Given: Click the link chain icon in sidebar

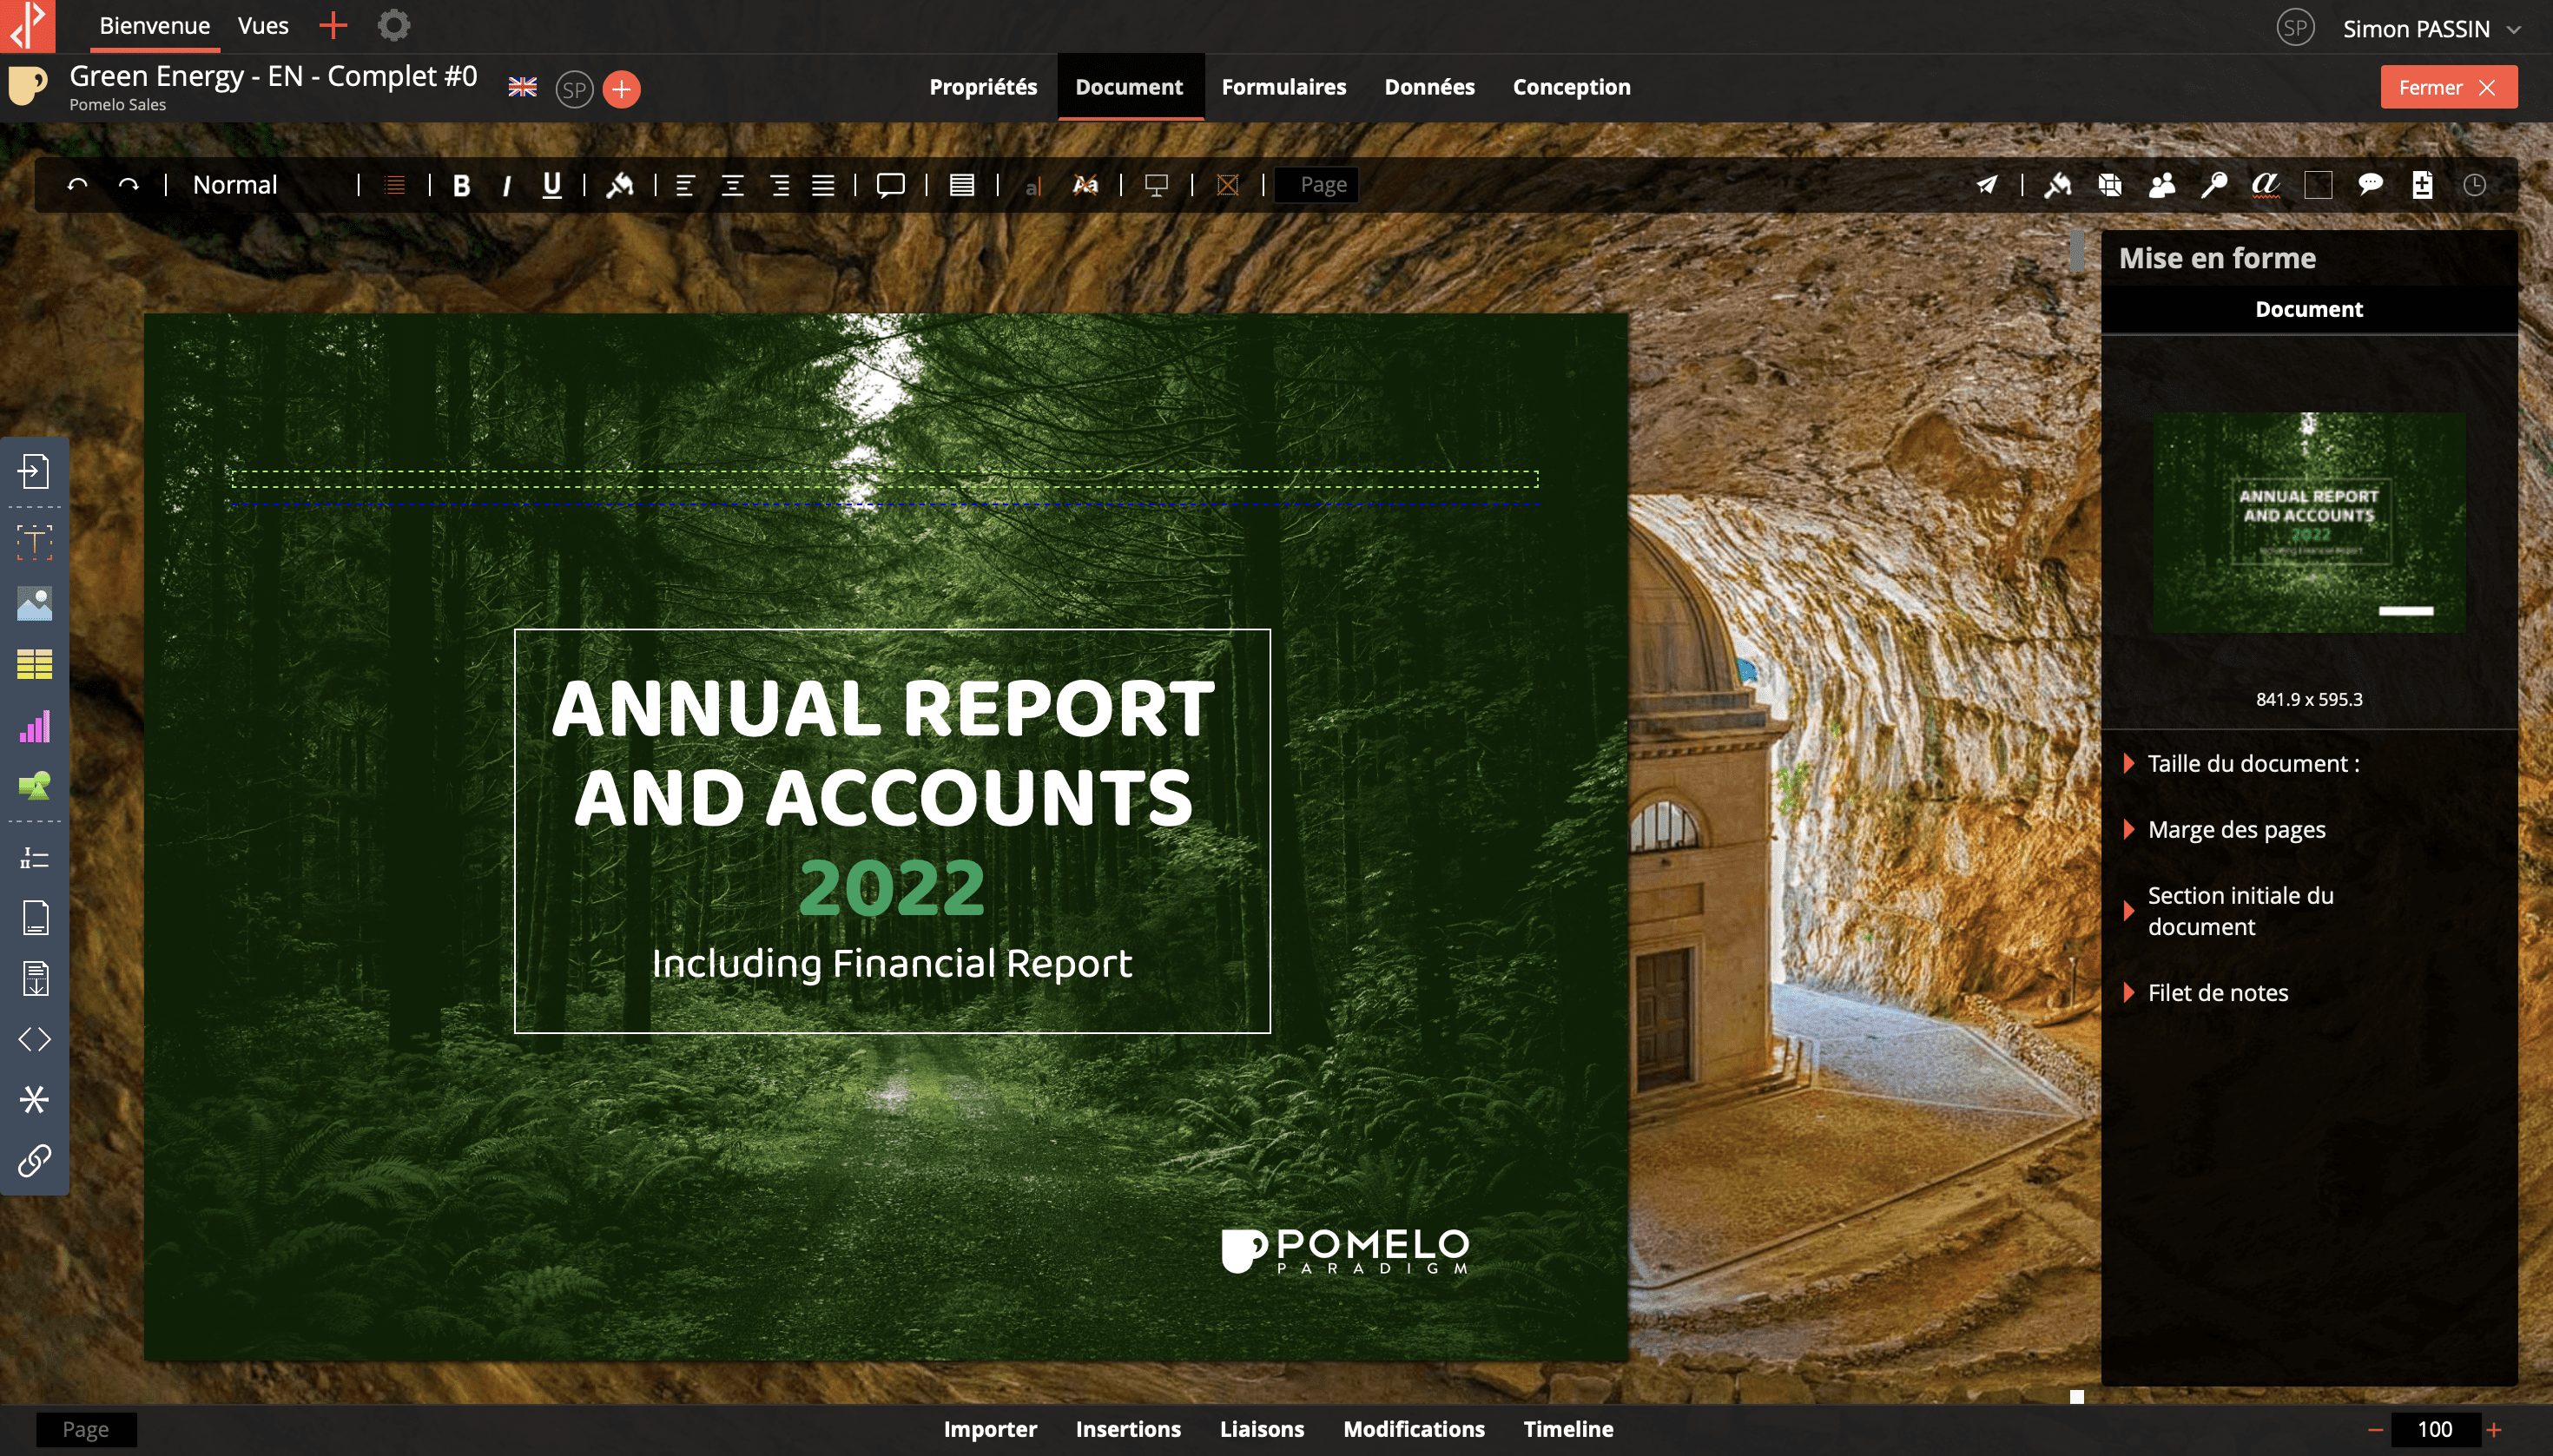Looking at the screenshot, I should tap(34, 1160).
